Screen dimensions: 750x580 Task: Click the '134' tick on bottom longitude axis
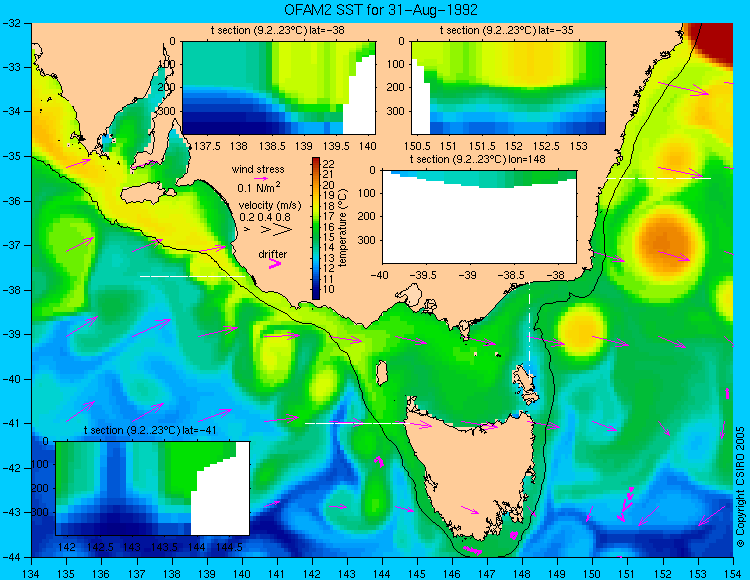(x=32, y=573)
